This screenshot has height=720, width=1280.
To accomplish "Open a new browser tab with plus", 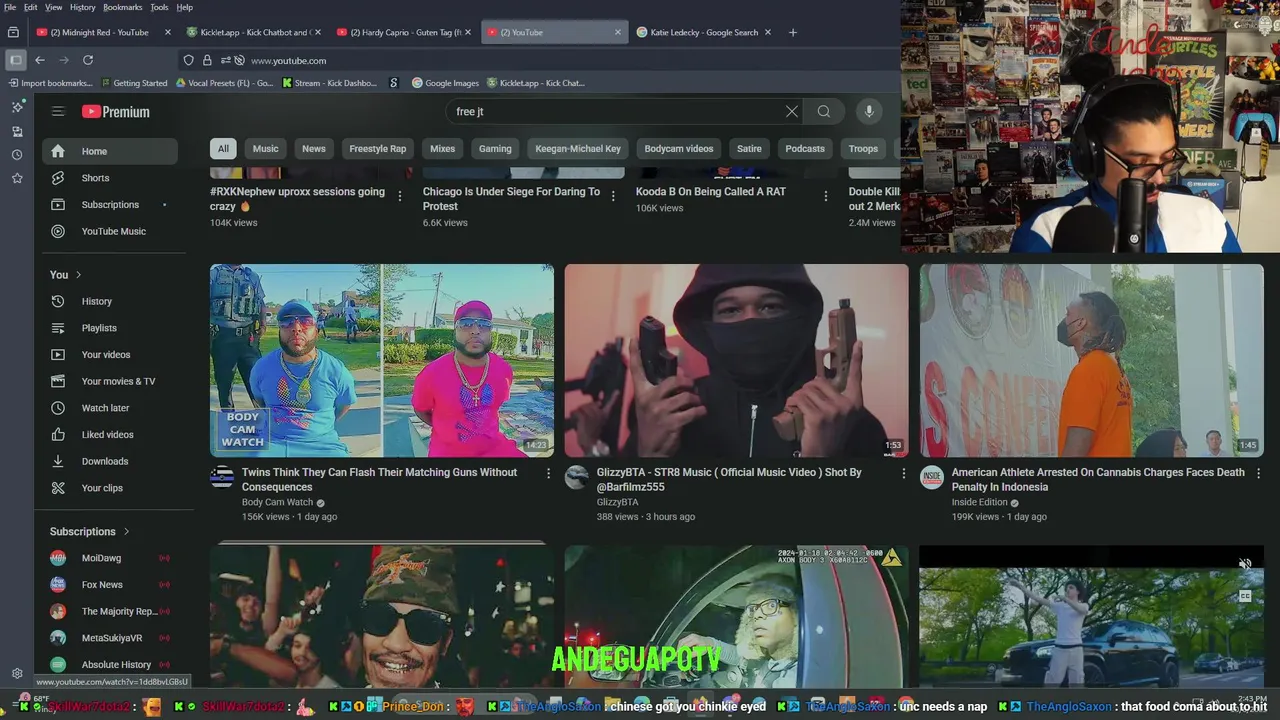I will tap(793, 32).
